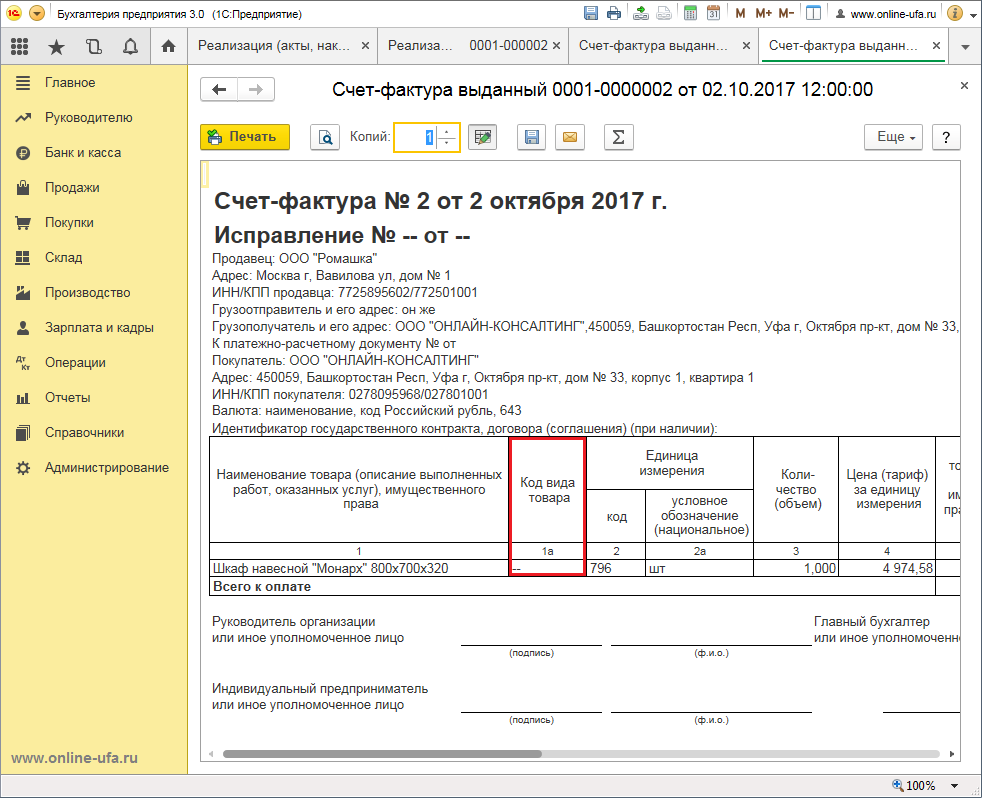Image resolution: width=982 pixels, height=798 pixels.
Task: Click the printer icon in title bar
Action: coord(614,13)
